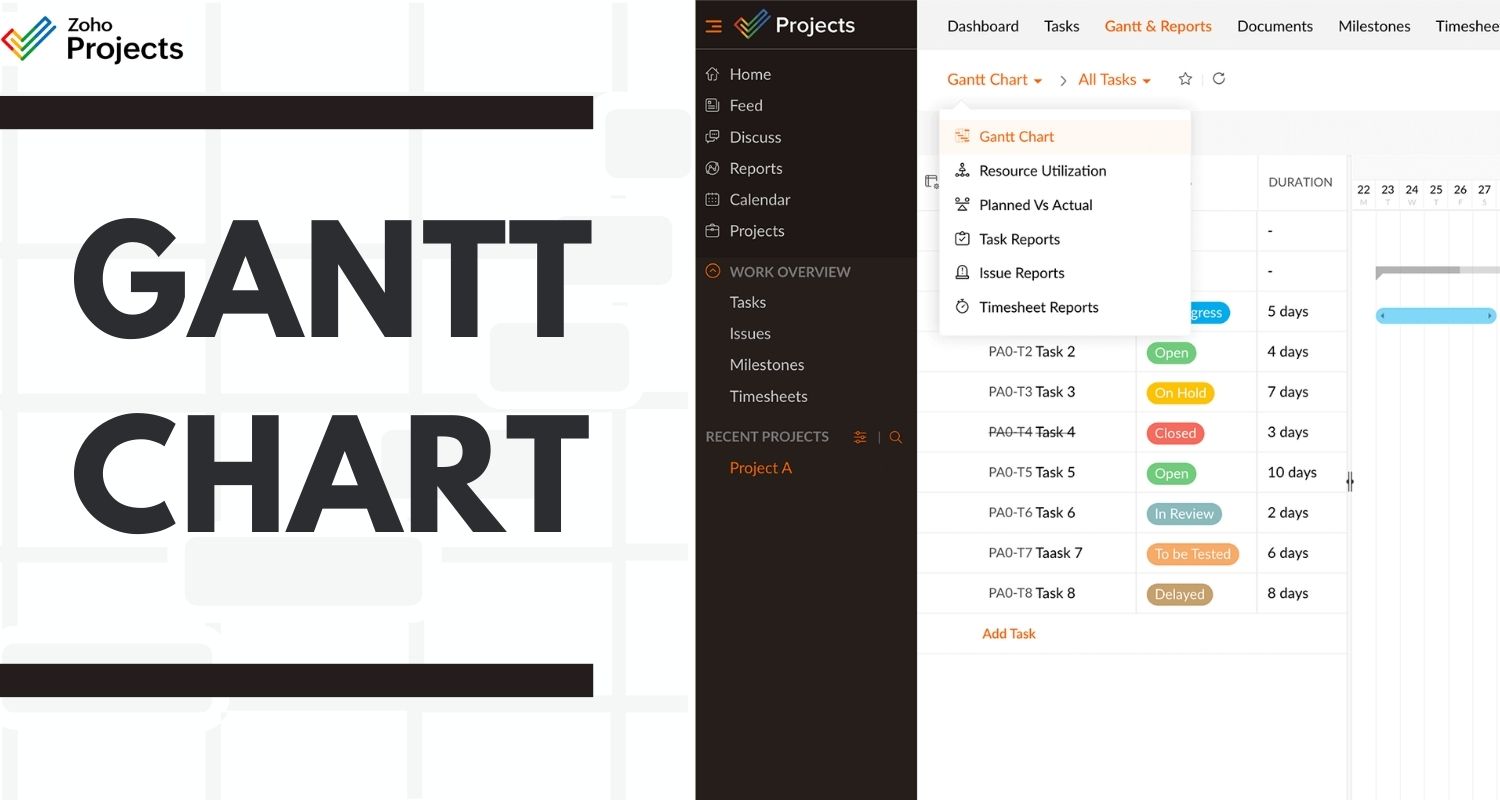Open the Documents tab

pyautogui.click(x=1274, y=26)
